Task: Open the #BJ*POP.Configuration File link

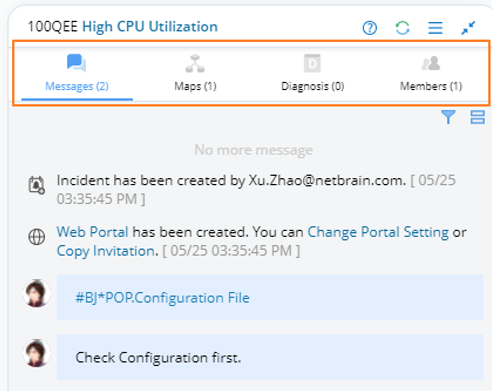Action: point(162,298)
